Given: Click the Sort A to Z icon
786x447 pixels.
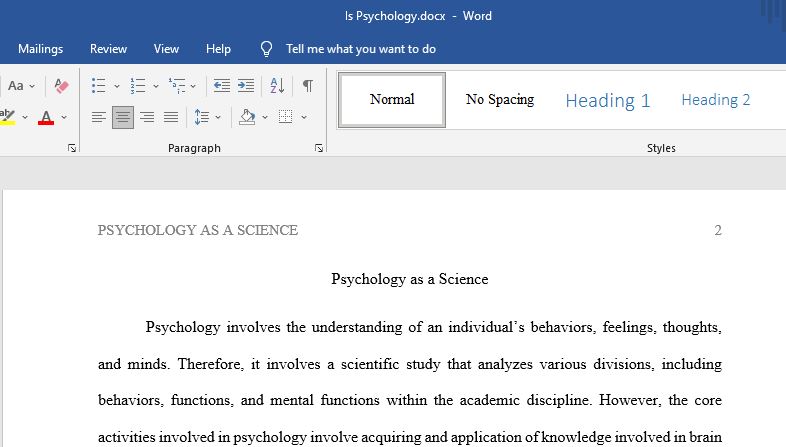Looking at the screenshot, I should click(x=277, y=86).
